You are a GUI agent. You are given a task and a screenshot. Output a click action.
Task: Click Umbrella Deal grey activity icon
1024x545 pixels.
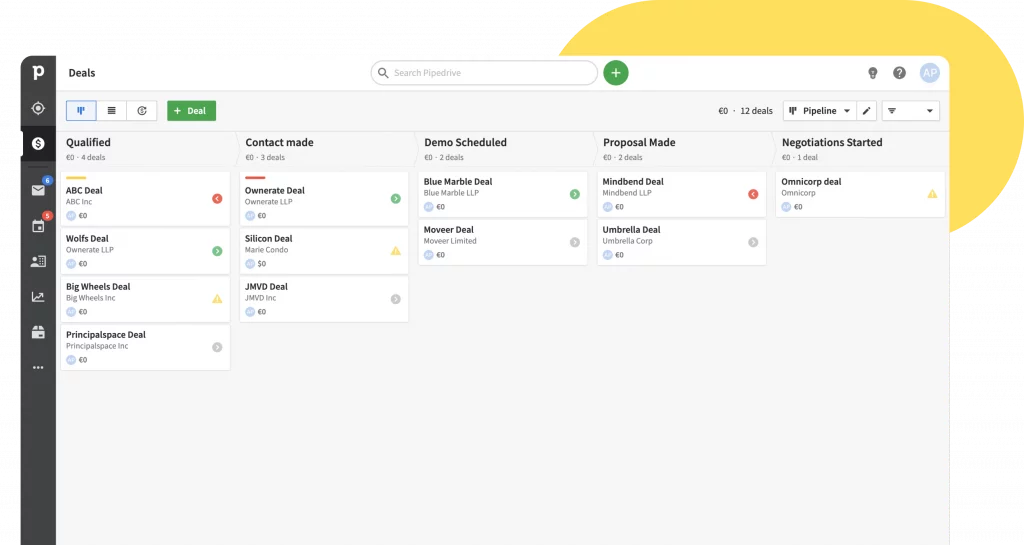point(753,242)
